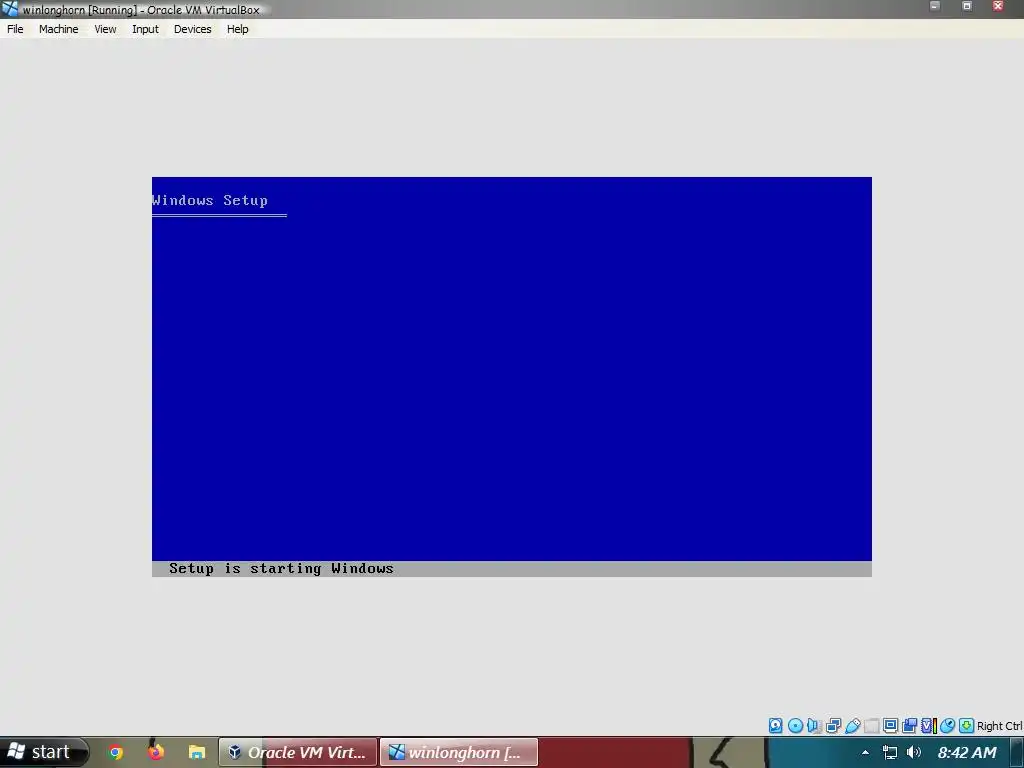Open the Devices menu
The height and width of the screenshot is (768, 1024).
[192, 29]
